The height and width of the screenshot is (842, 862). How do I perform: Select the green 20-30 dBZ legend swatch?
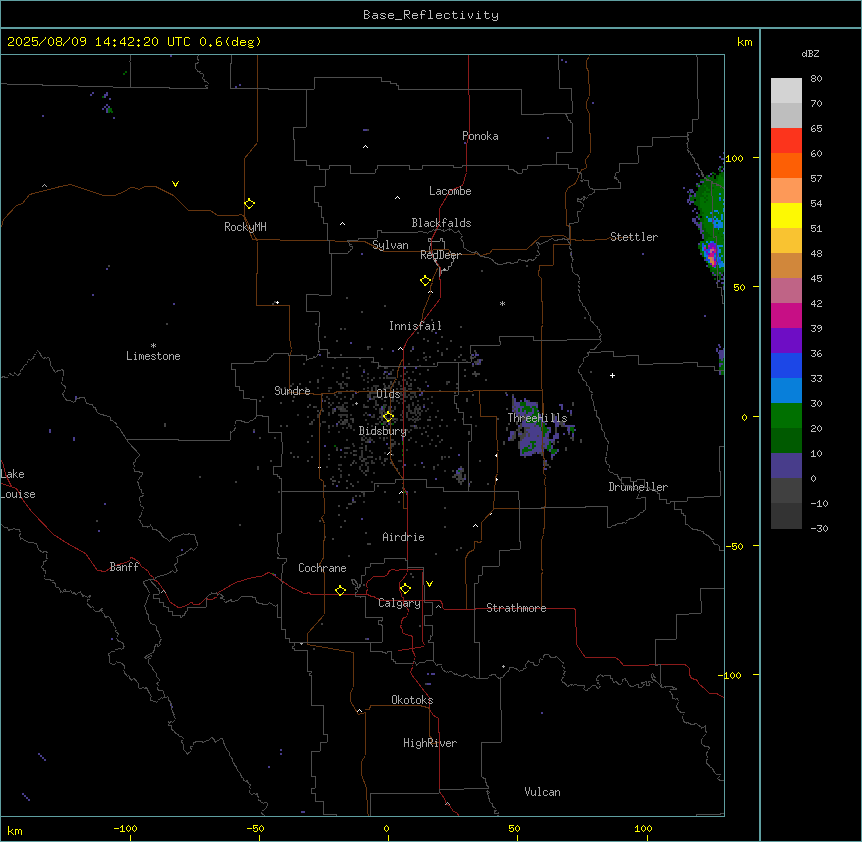point(786,416)
